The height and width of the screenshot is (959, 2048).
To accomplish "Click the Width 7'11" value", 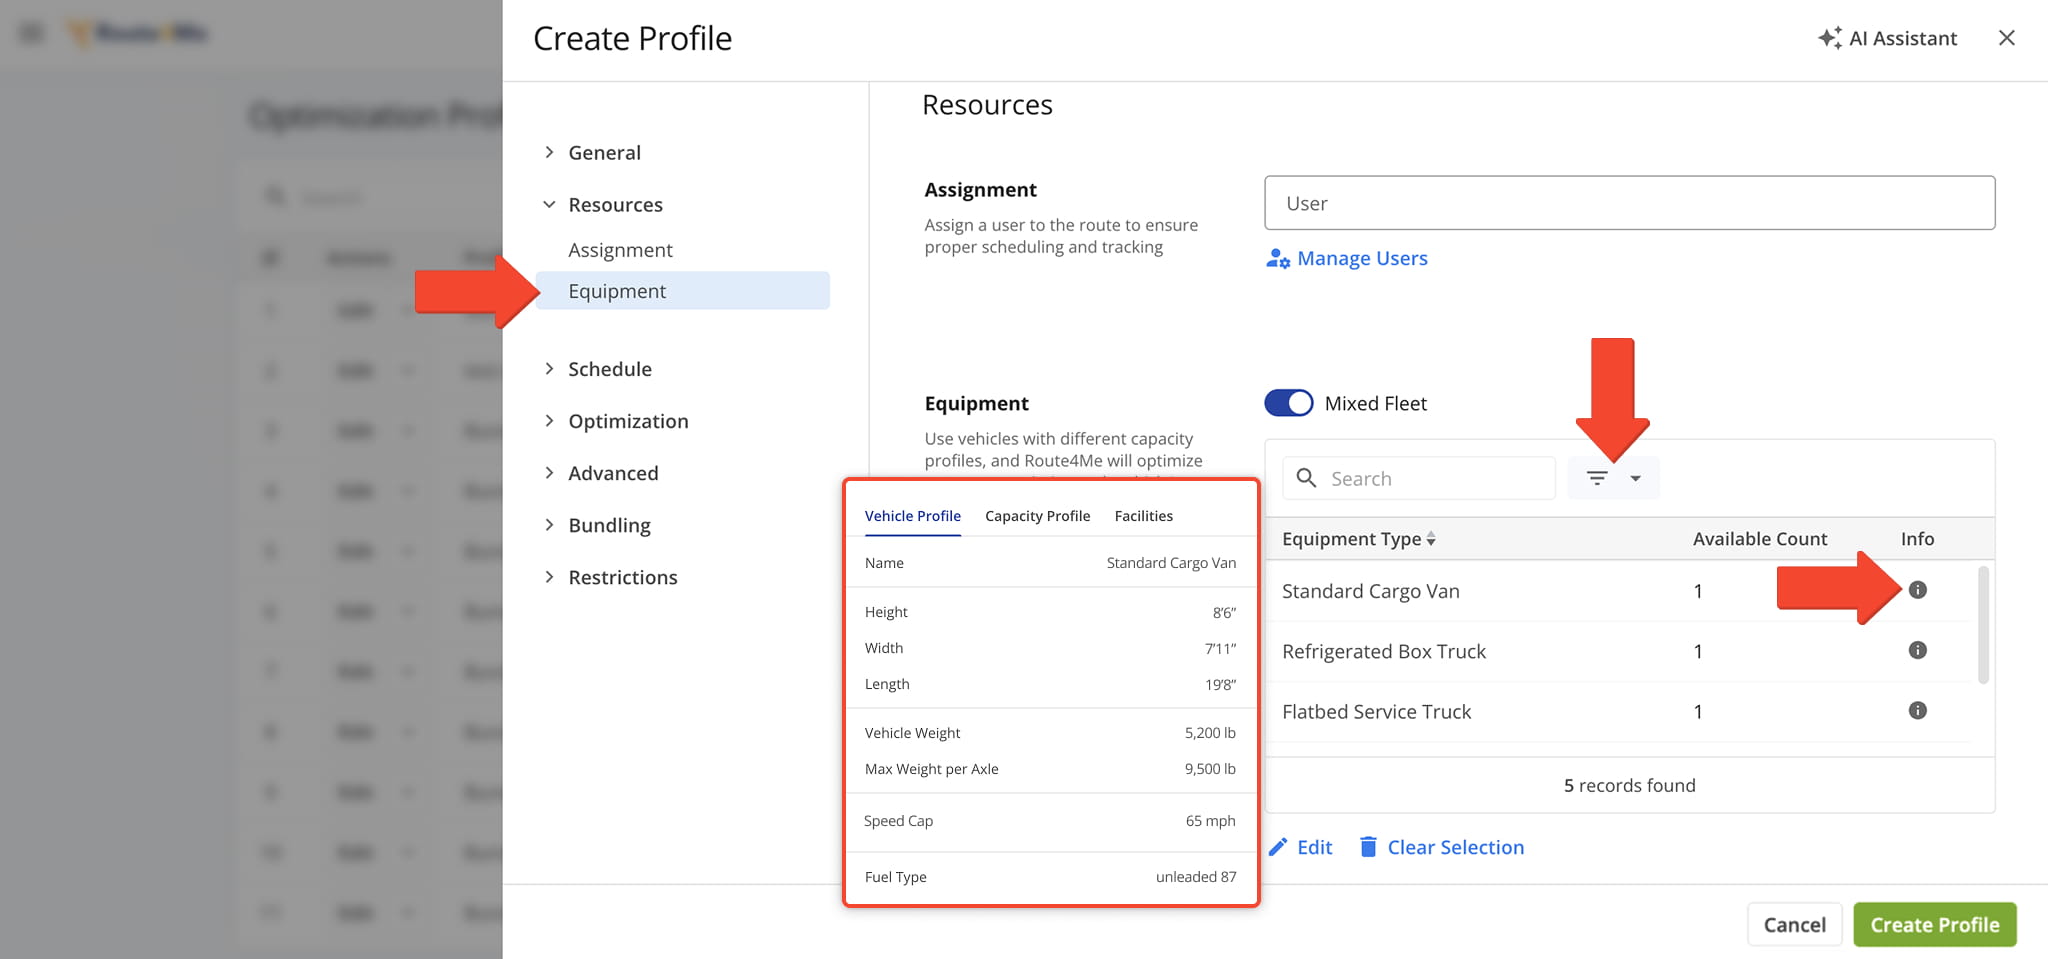I will click(1220, 648).
